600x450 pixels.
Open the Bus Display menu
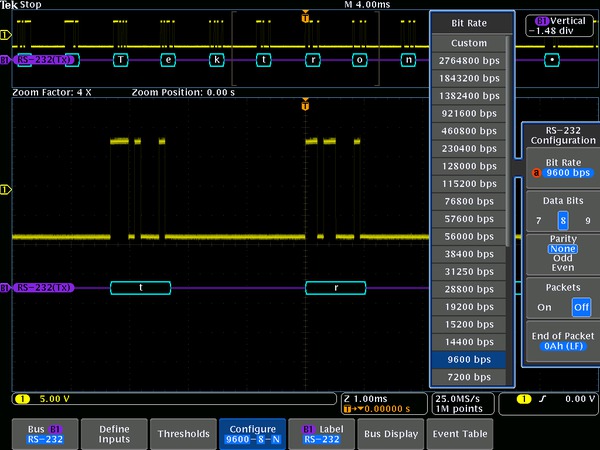click(x=390, y=434)
